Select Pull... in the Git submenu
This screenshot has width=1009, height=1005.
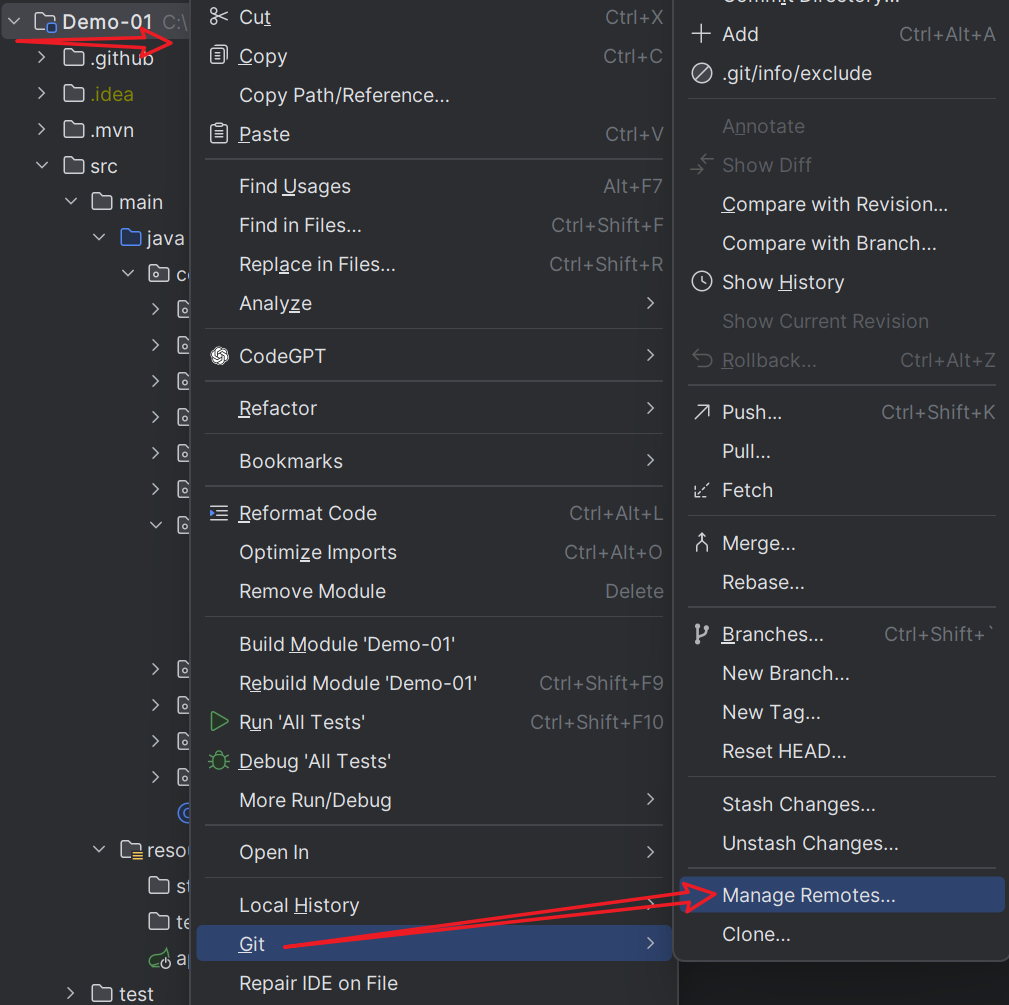[x=842, y=451]
